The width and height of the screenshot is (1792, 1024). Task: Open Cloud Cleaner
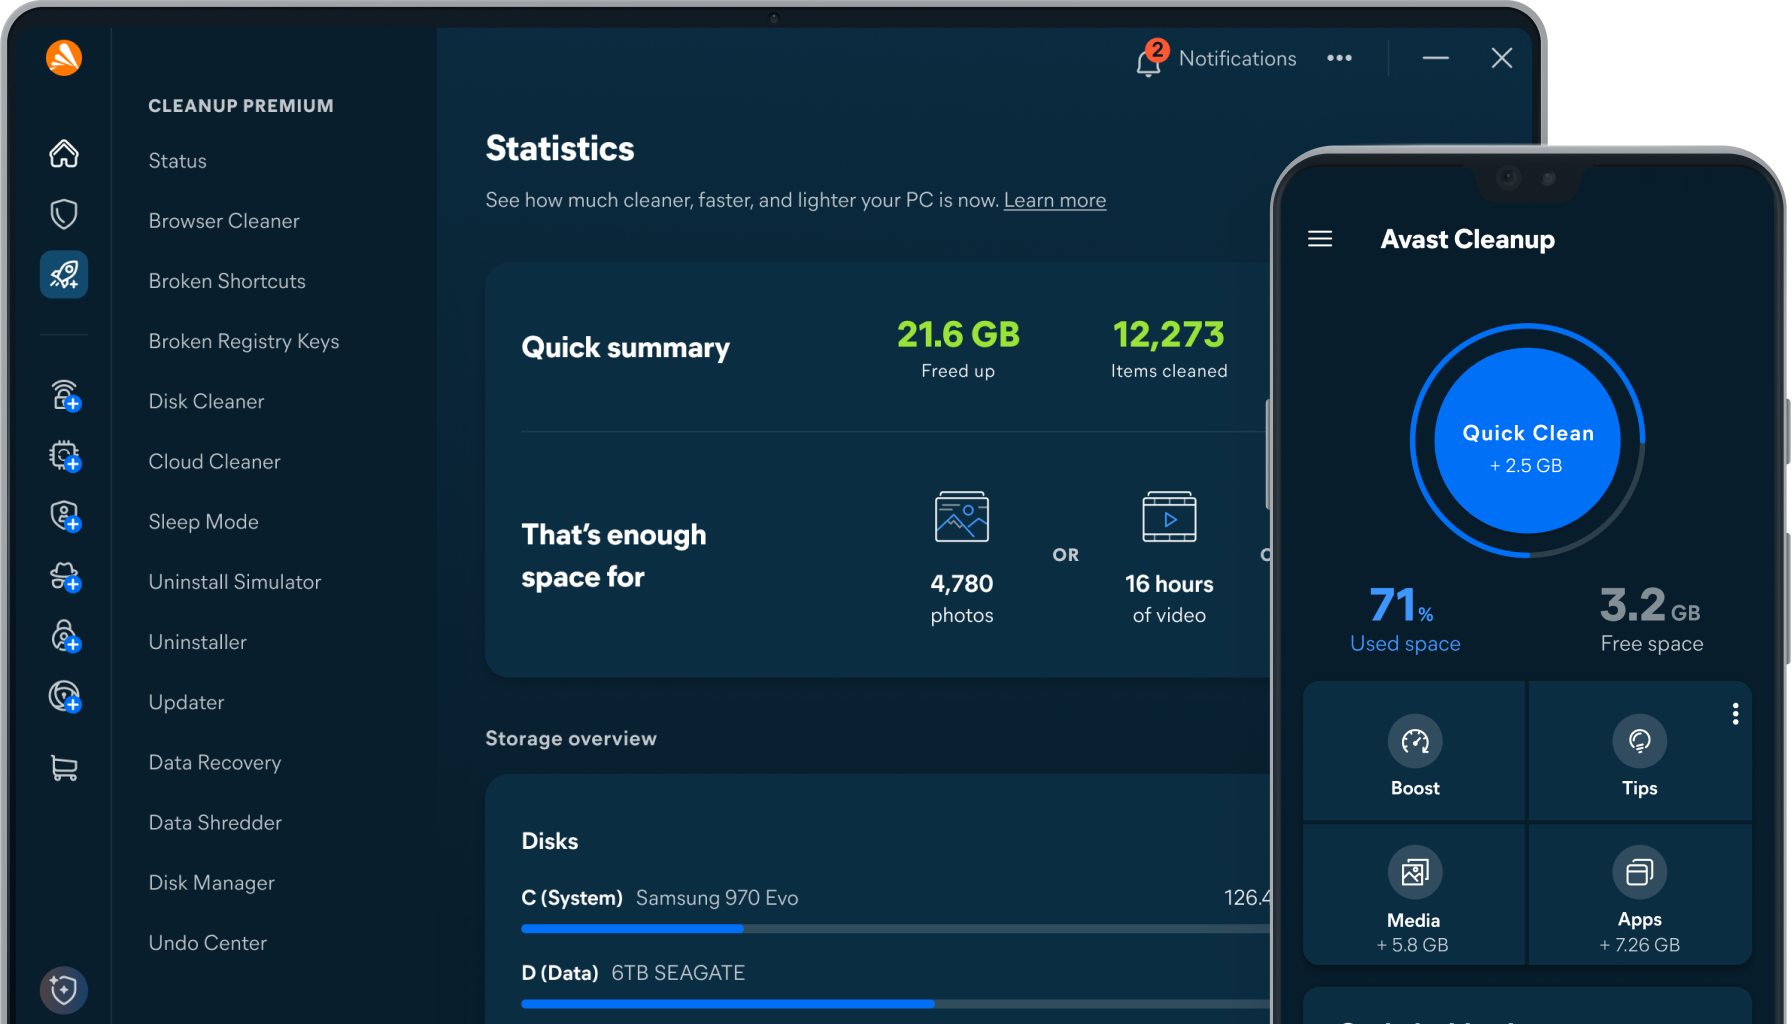215,462
